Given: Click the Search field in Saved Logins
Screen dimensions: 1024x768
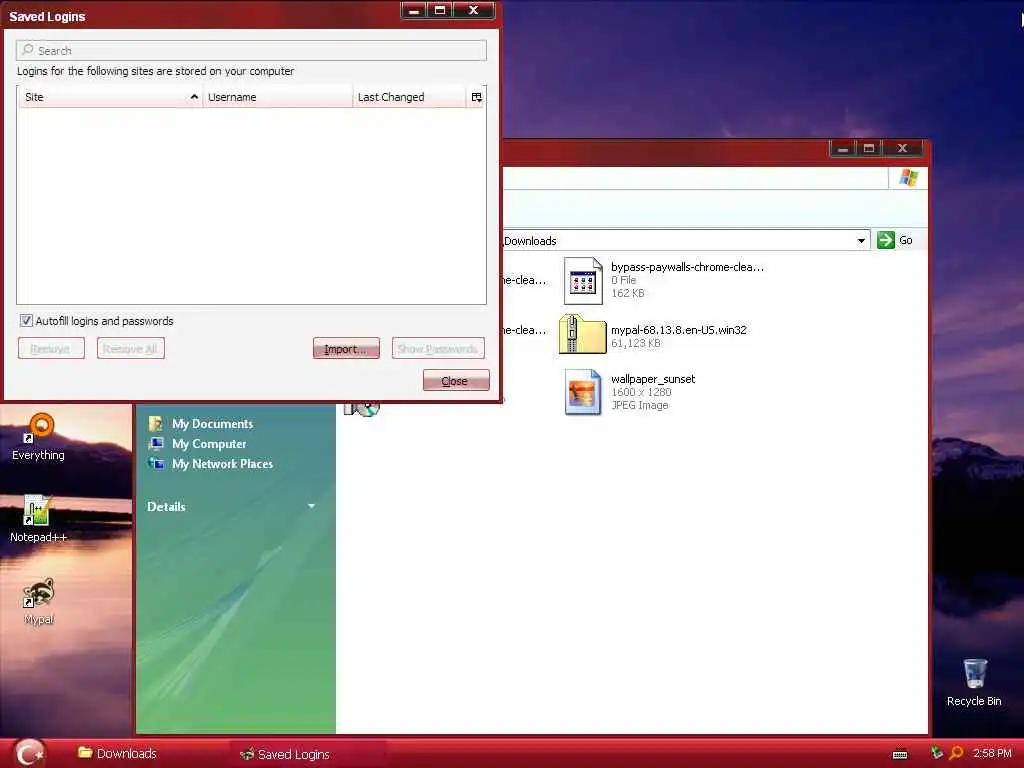Looking at the screenshot, I should (251, 50).
